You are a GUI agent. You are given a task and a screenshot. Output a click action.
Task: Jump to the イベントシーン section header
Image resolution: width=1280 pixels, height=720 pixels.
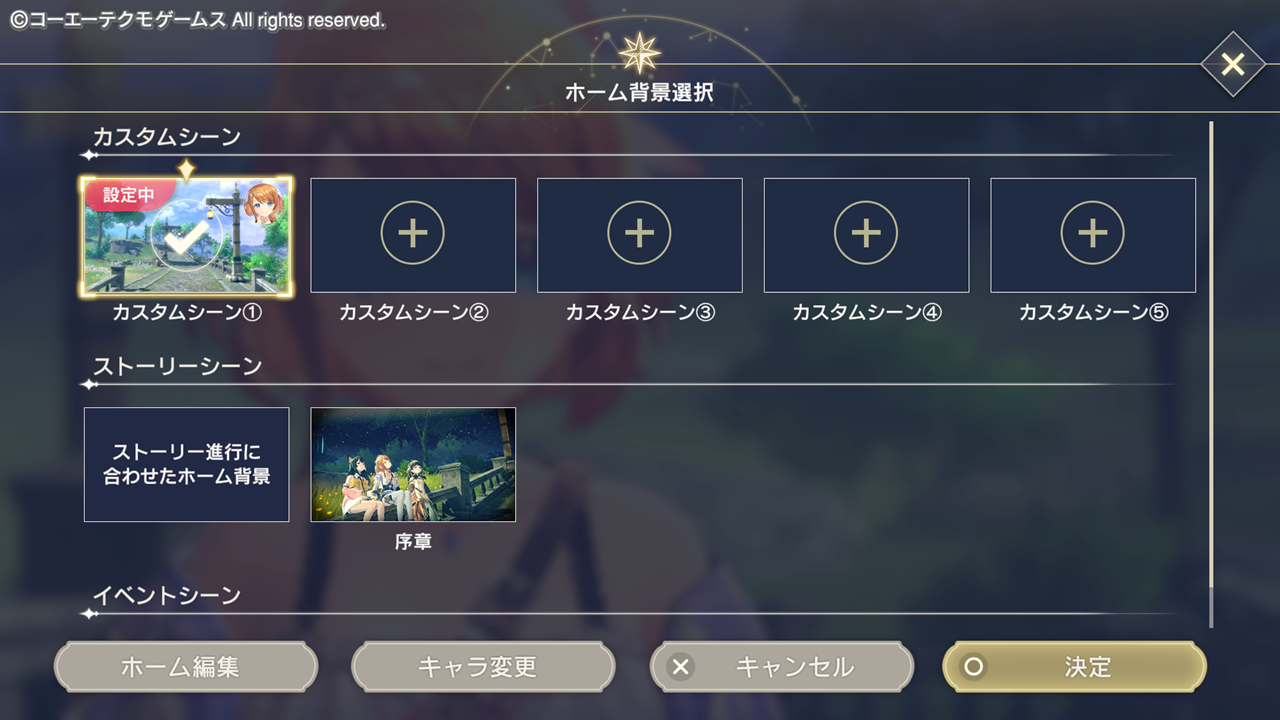(x=167, y=596)
